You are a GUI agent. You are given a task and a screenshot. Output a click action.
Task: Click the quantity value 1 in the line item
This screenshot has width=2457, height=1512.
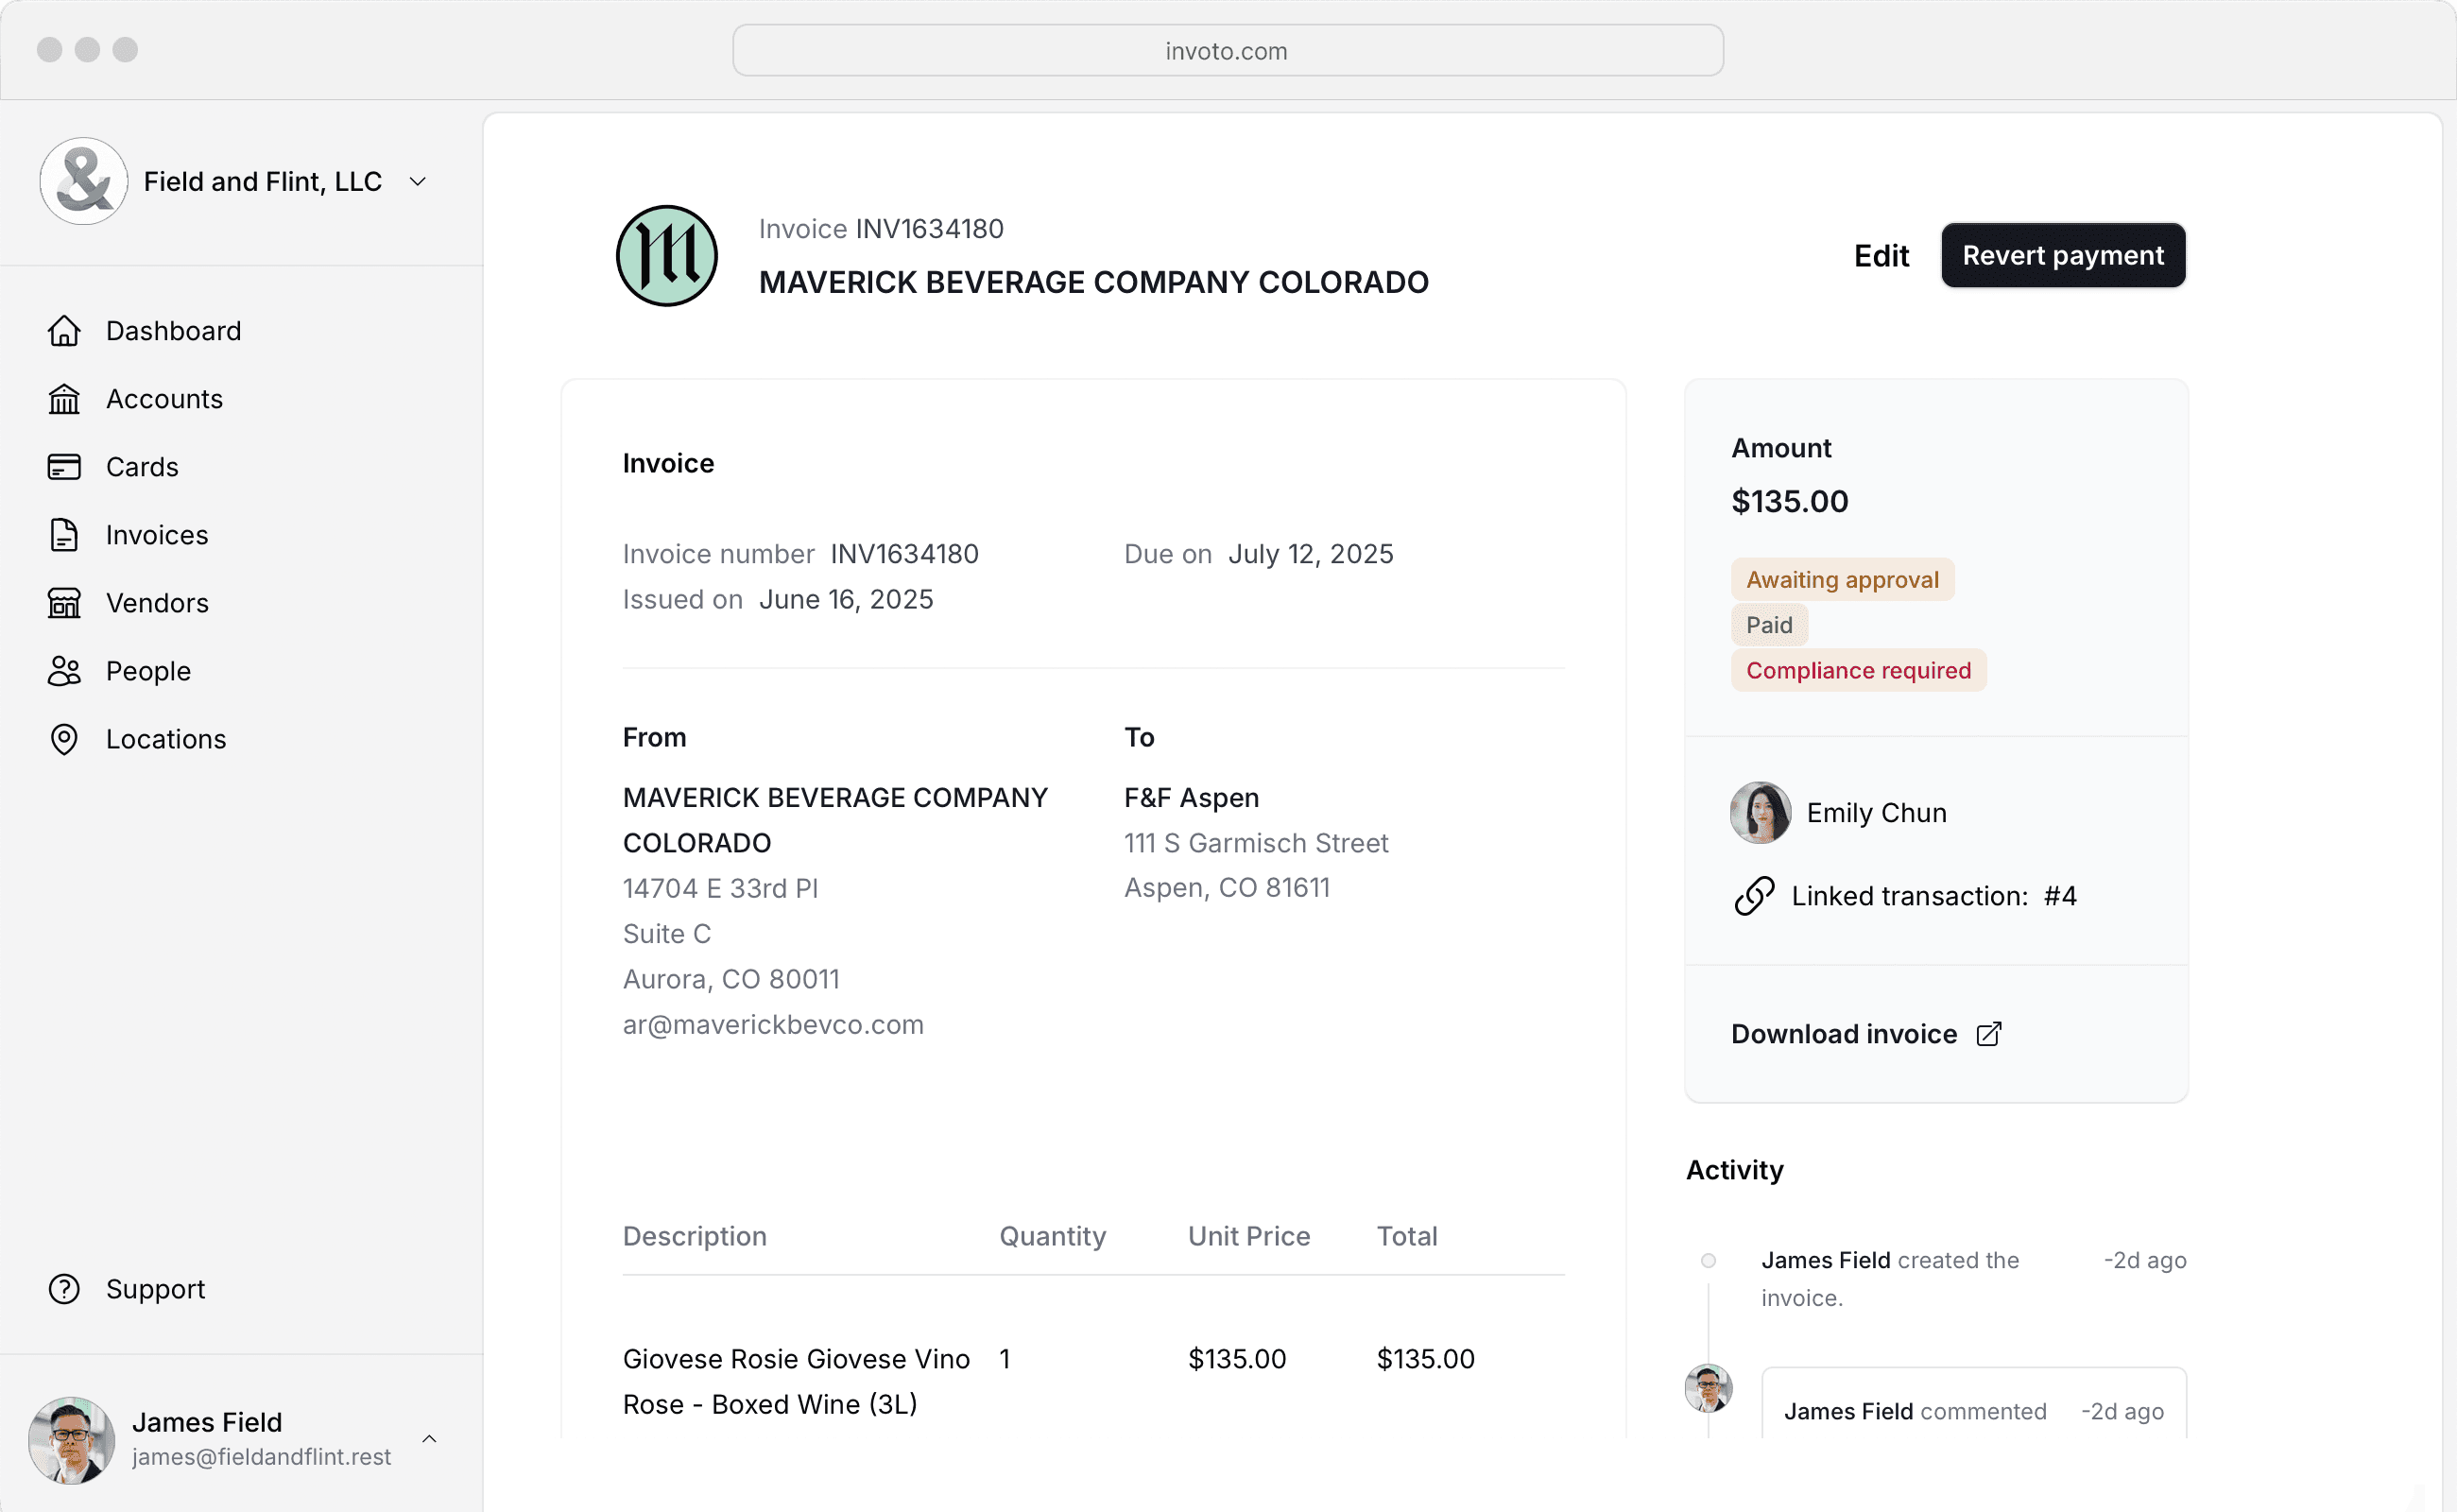(1005, 1359)
